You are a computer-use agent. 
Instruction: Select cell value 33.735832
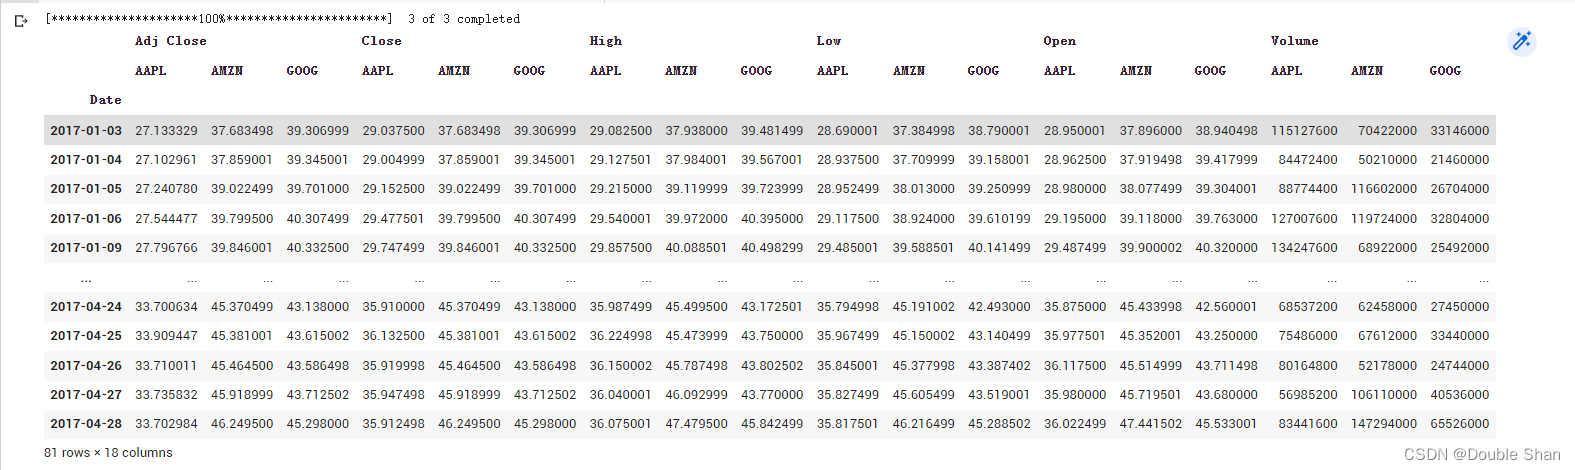[x=166, y=394]
